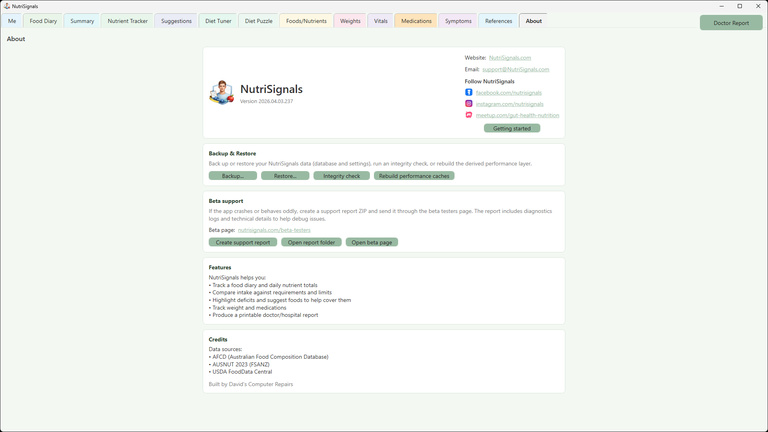Click 'AUSNUT 2023 (FSANZ)' credit line

[x=239, y=364]
